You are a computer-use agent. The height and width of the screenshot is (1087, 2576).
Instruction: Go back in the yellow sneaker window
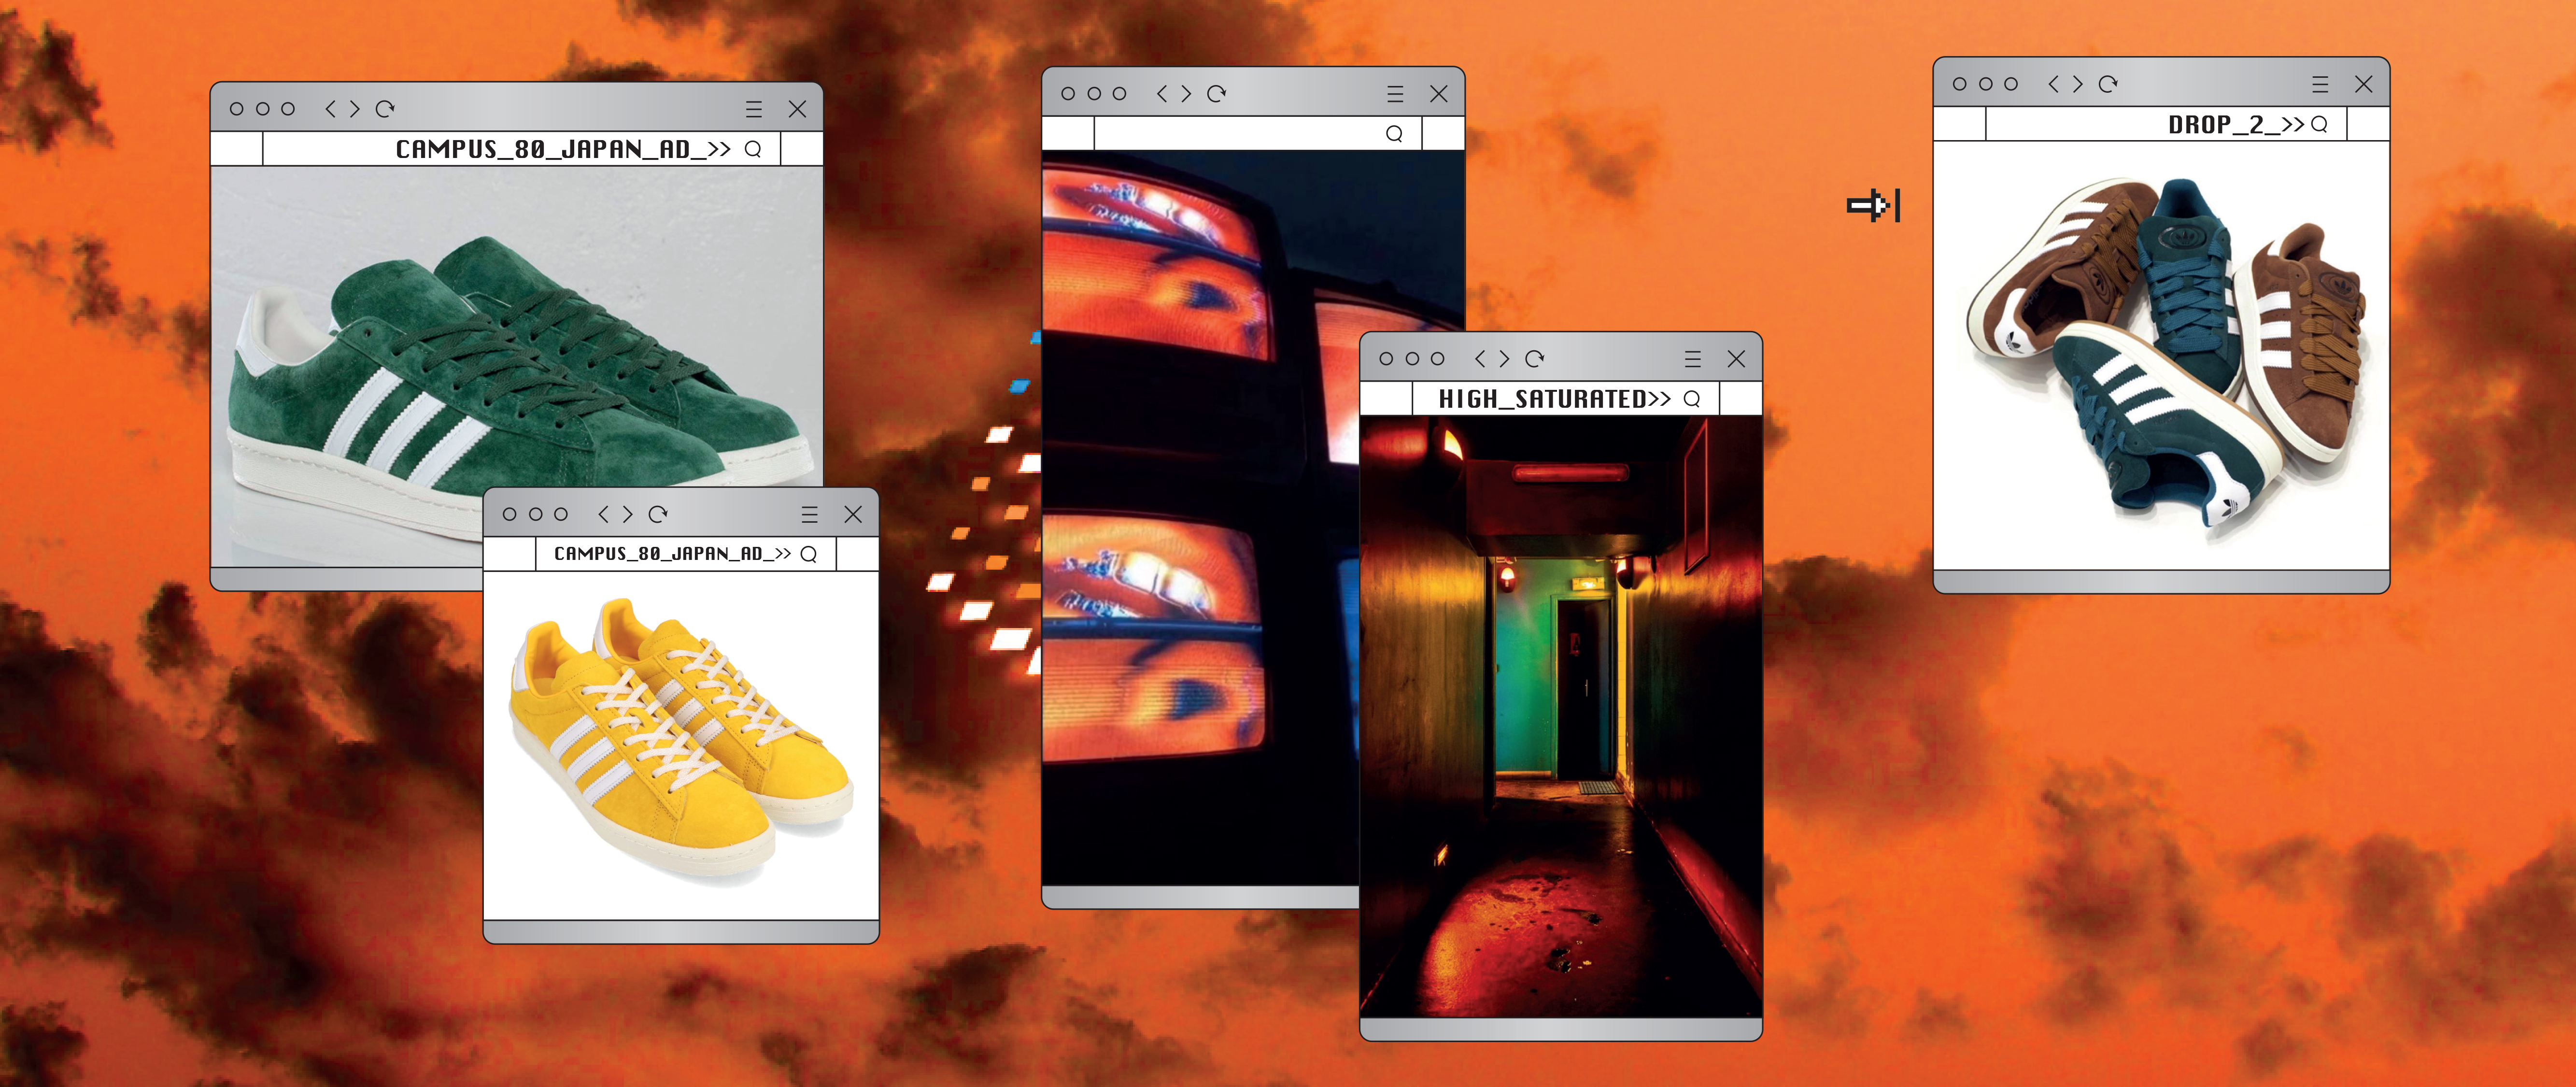[x=603, y=514]
